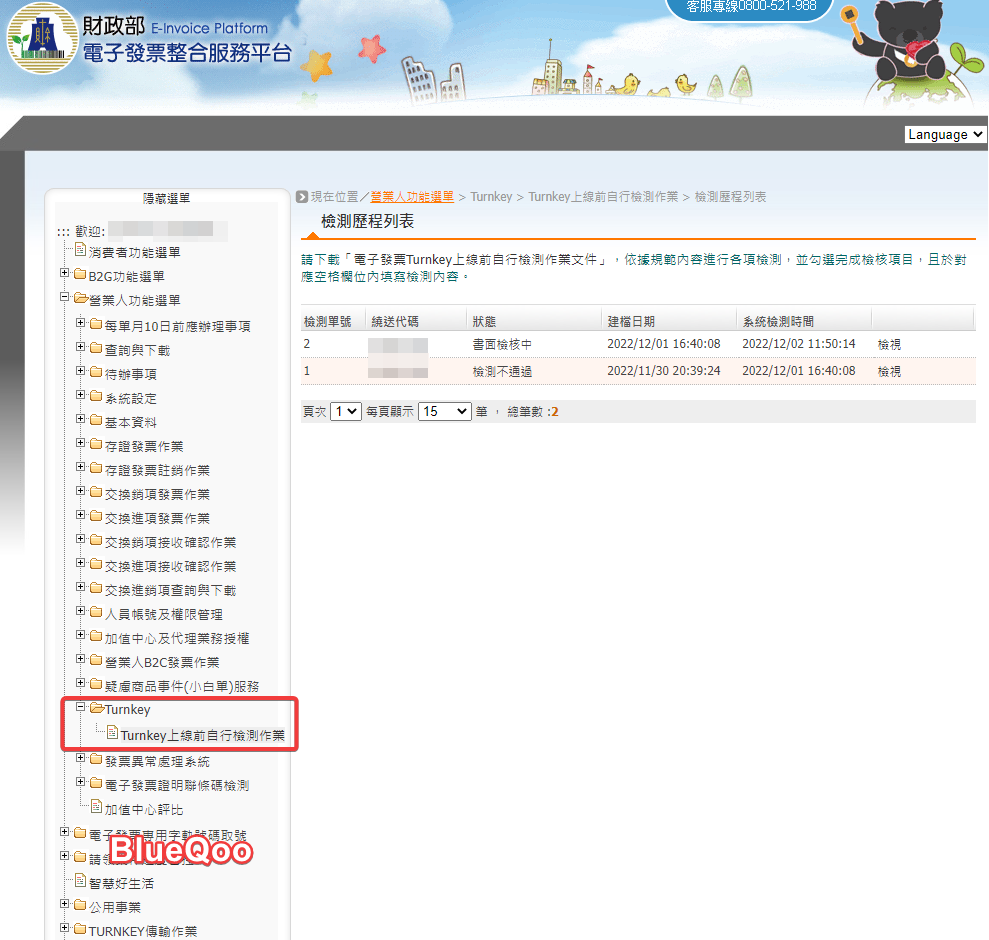
Task: Click 隱藏選單 to hide sidebar
Action: click(x=166, y=199)
